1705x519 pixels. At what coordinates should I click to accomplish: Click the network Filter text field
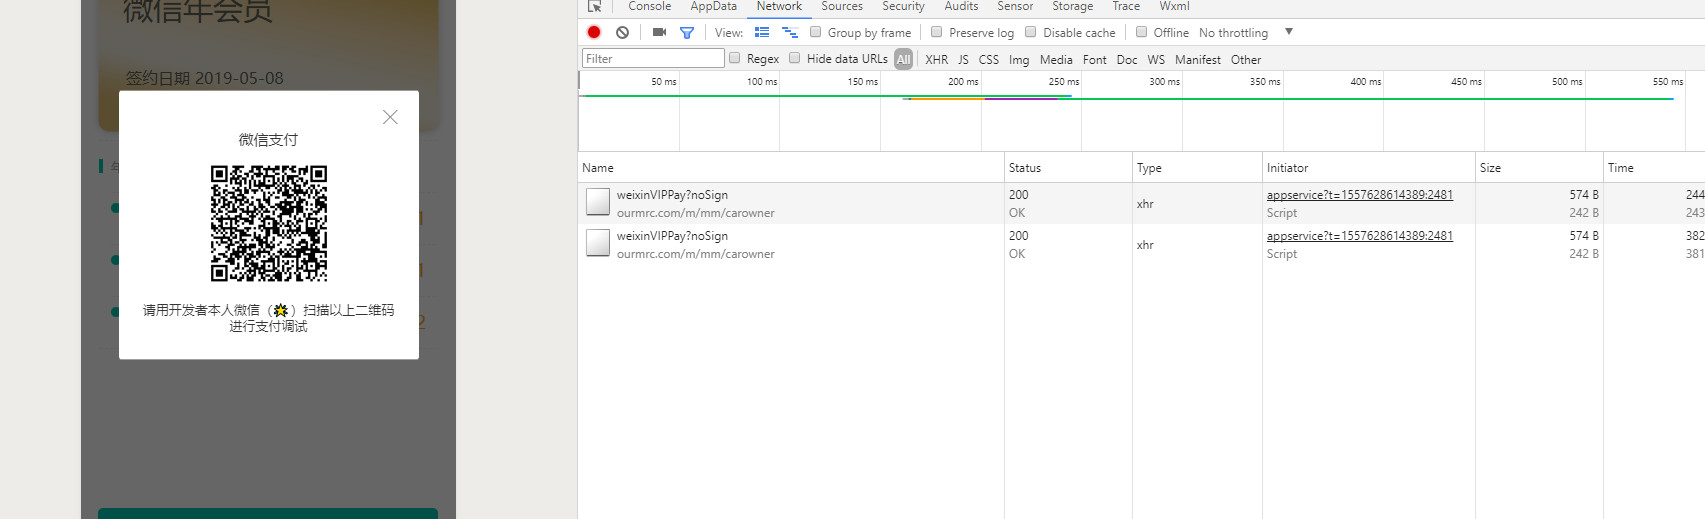coord(653,58)
